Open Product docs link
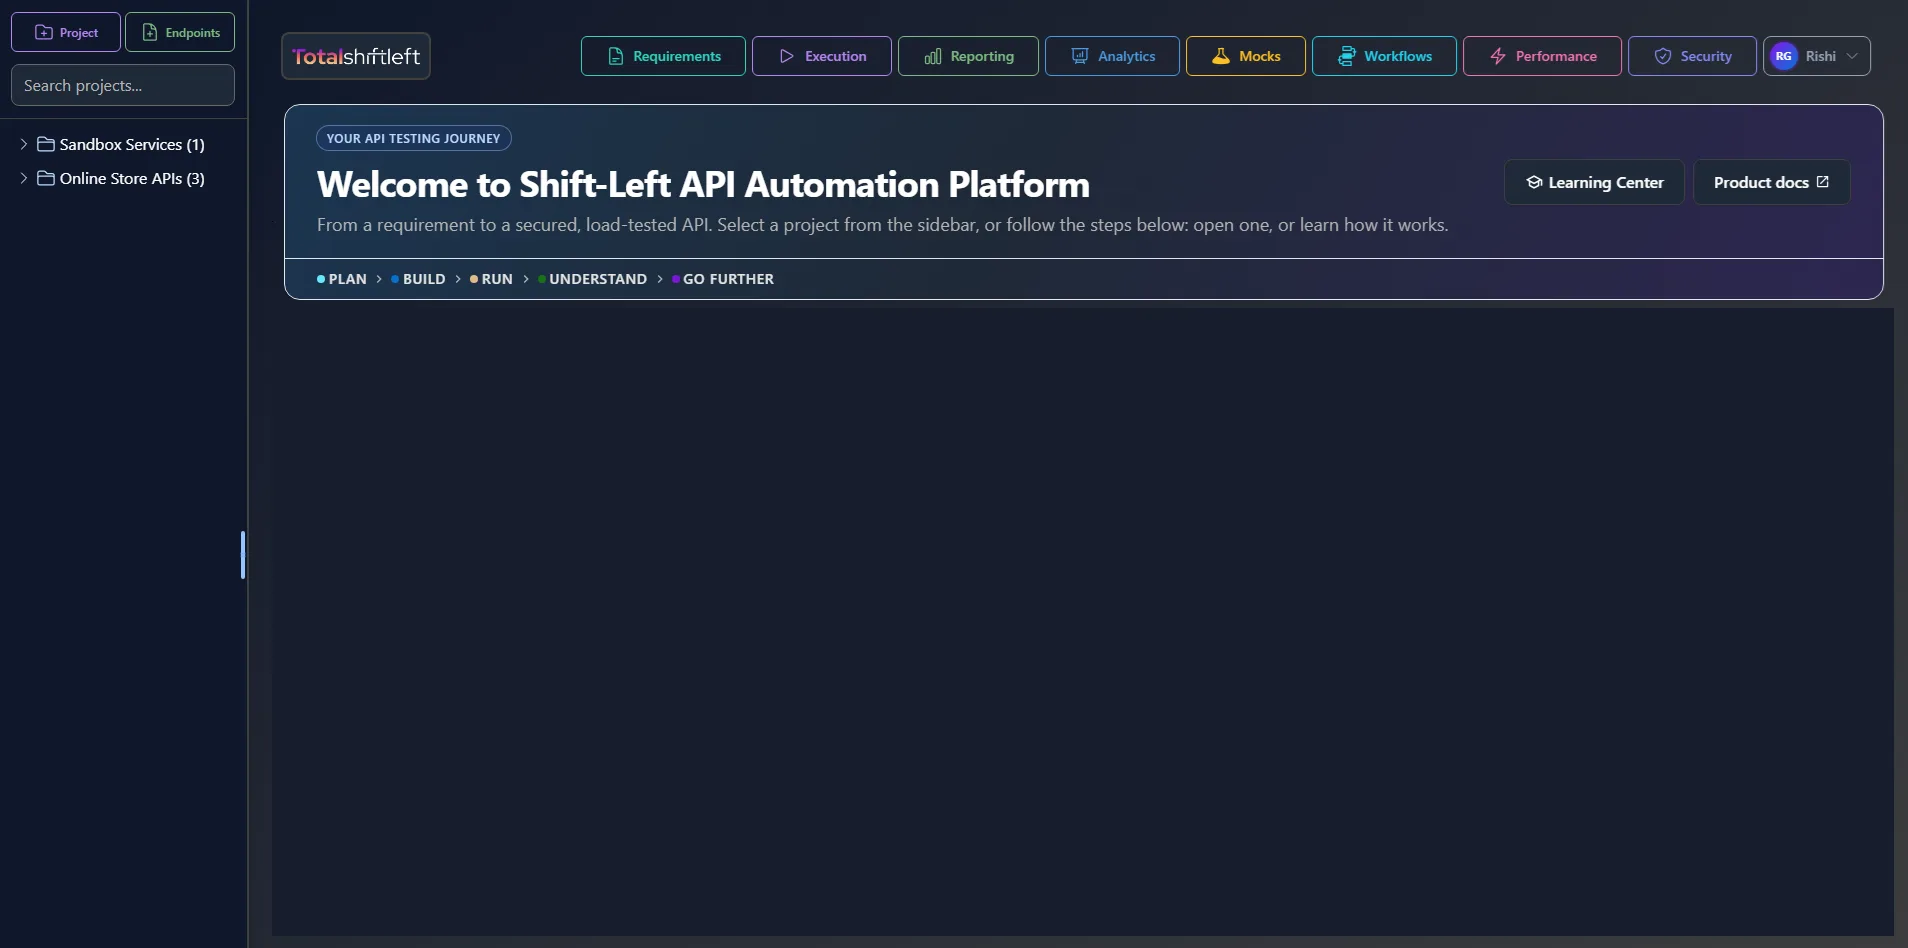The width and height of the screenshot is (1908, 948). pos(1771,182)
